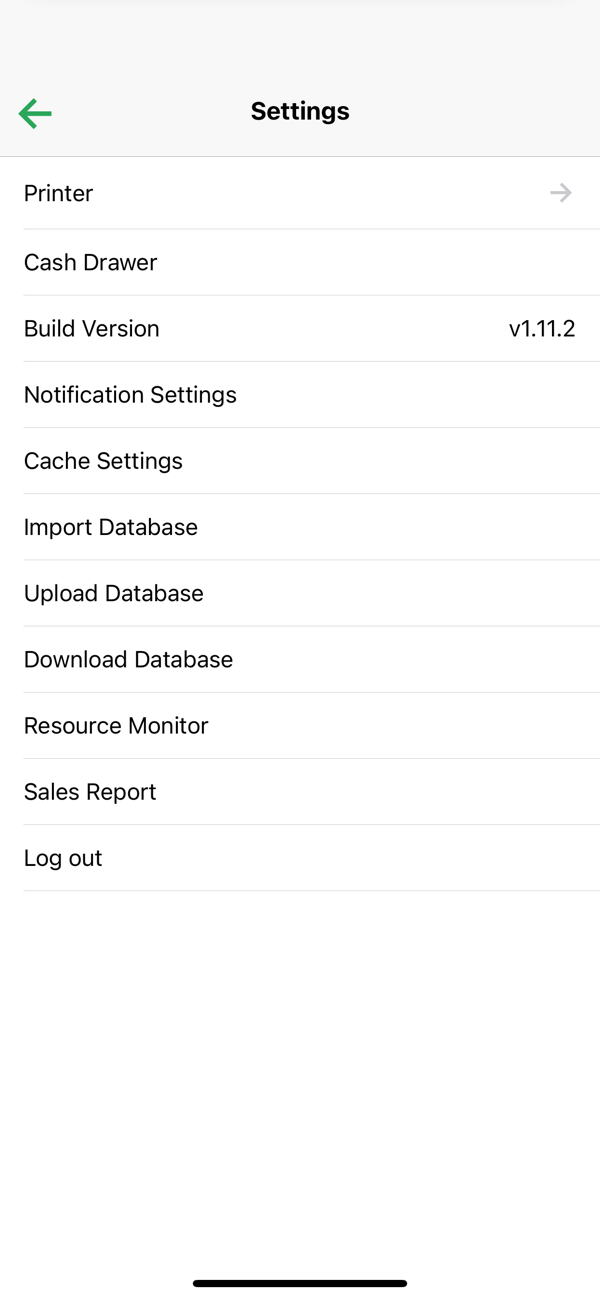The height and width of the screenshot is (1299, 600).
Task: Click the divider line under Log out
Action: click(300, 890)
